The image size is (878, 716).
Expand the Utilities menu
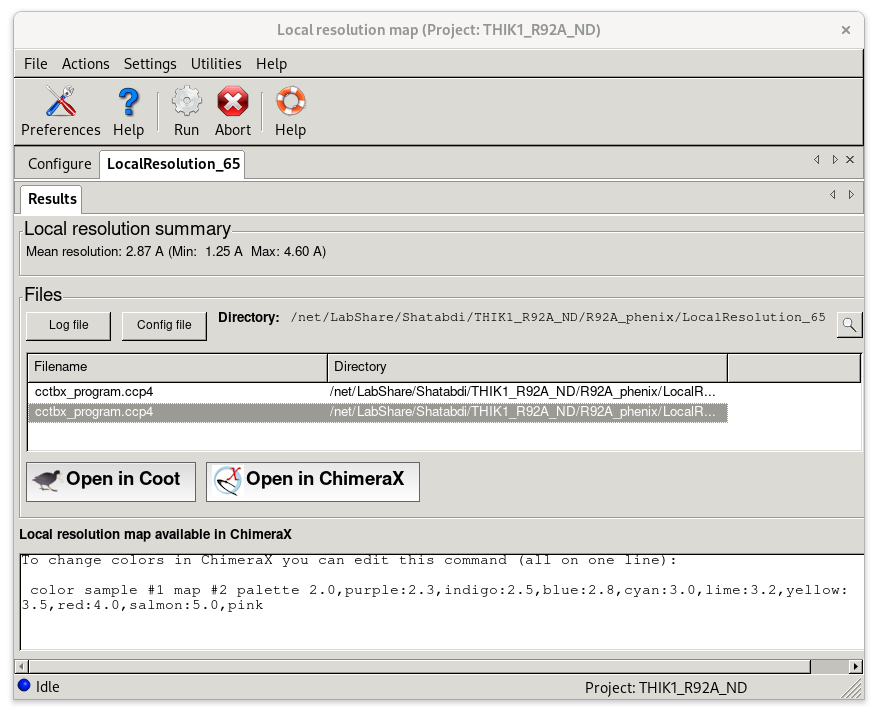coord(216,64)
